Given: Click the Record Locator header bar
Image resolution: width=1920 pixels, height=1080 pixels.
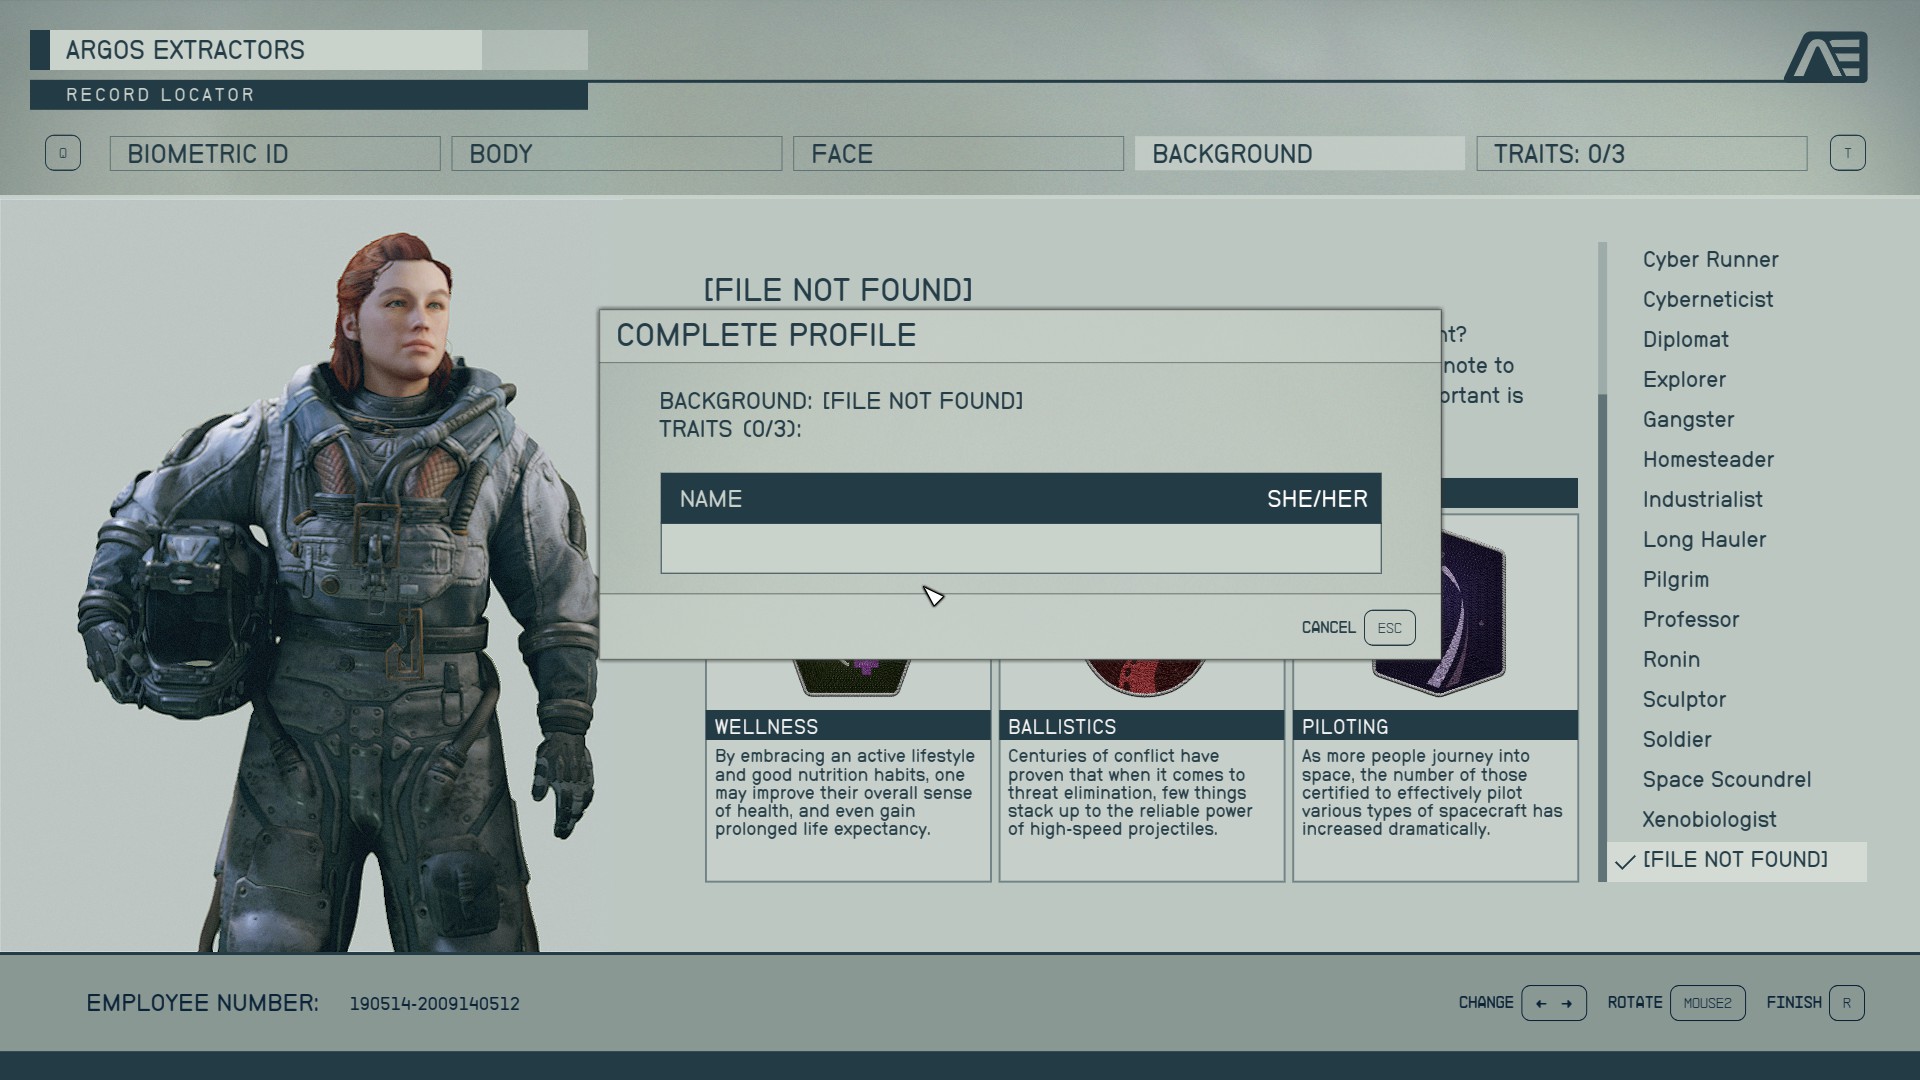Looking at the screenshot, I should click(x=309, y=95).
